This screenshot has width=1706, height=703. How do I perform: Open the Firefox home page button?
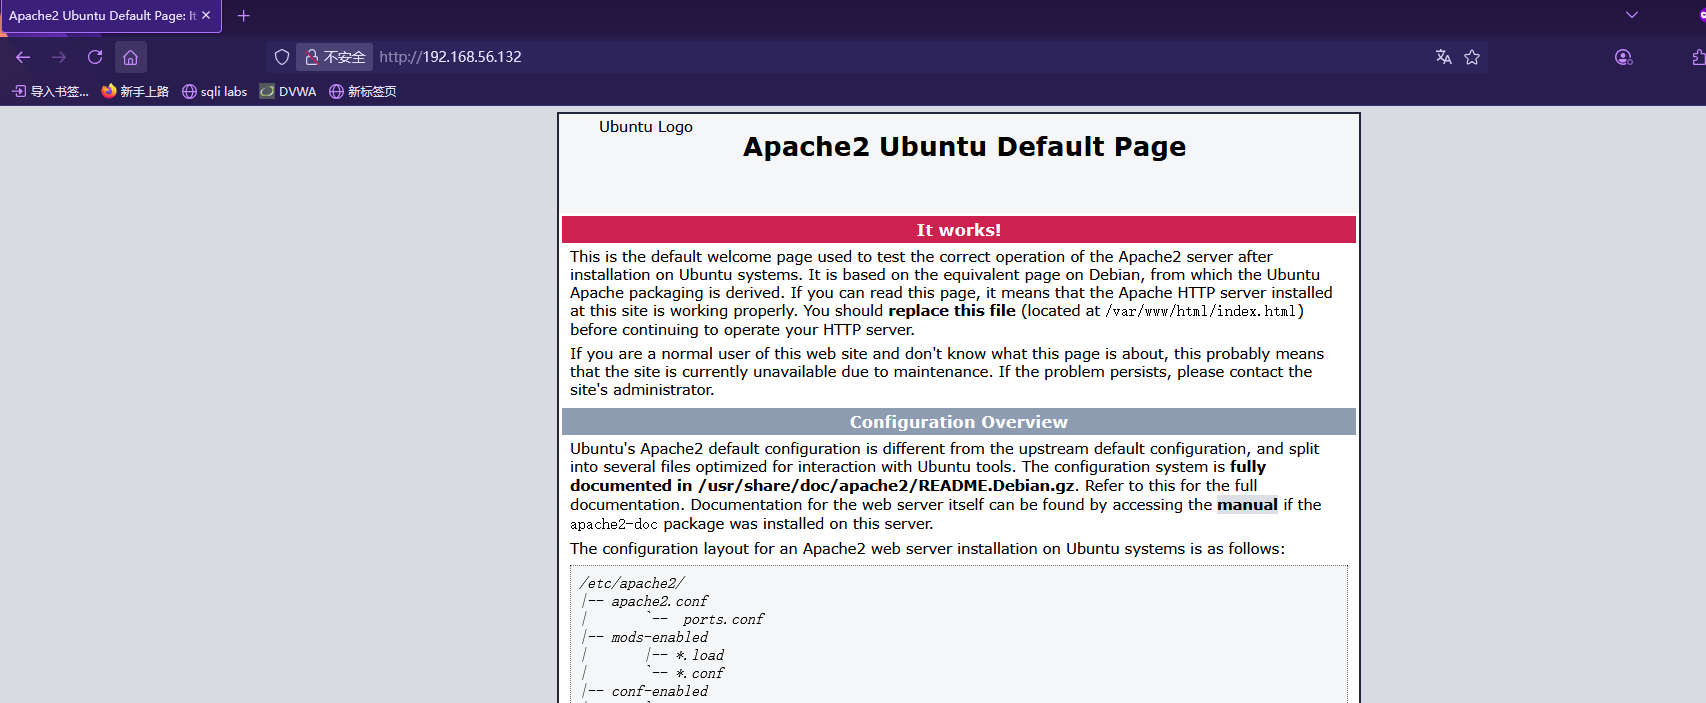[130, 57]
